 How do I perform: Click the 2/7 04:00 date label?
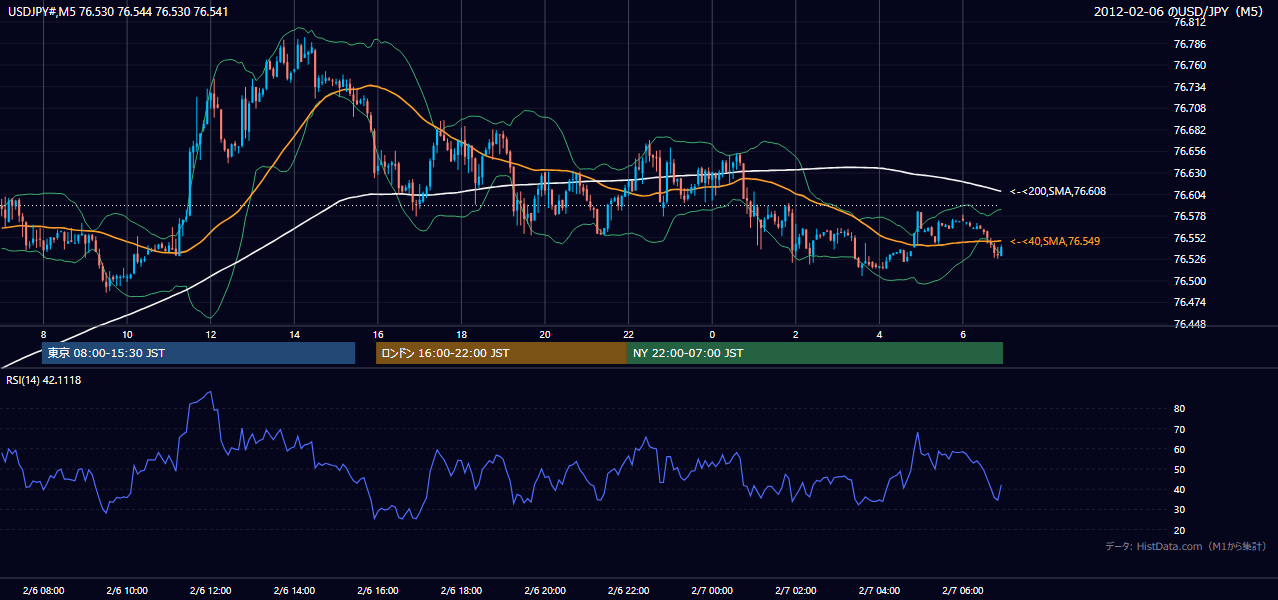coord(879,590)
